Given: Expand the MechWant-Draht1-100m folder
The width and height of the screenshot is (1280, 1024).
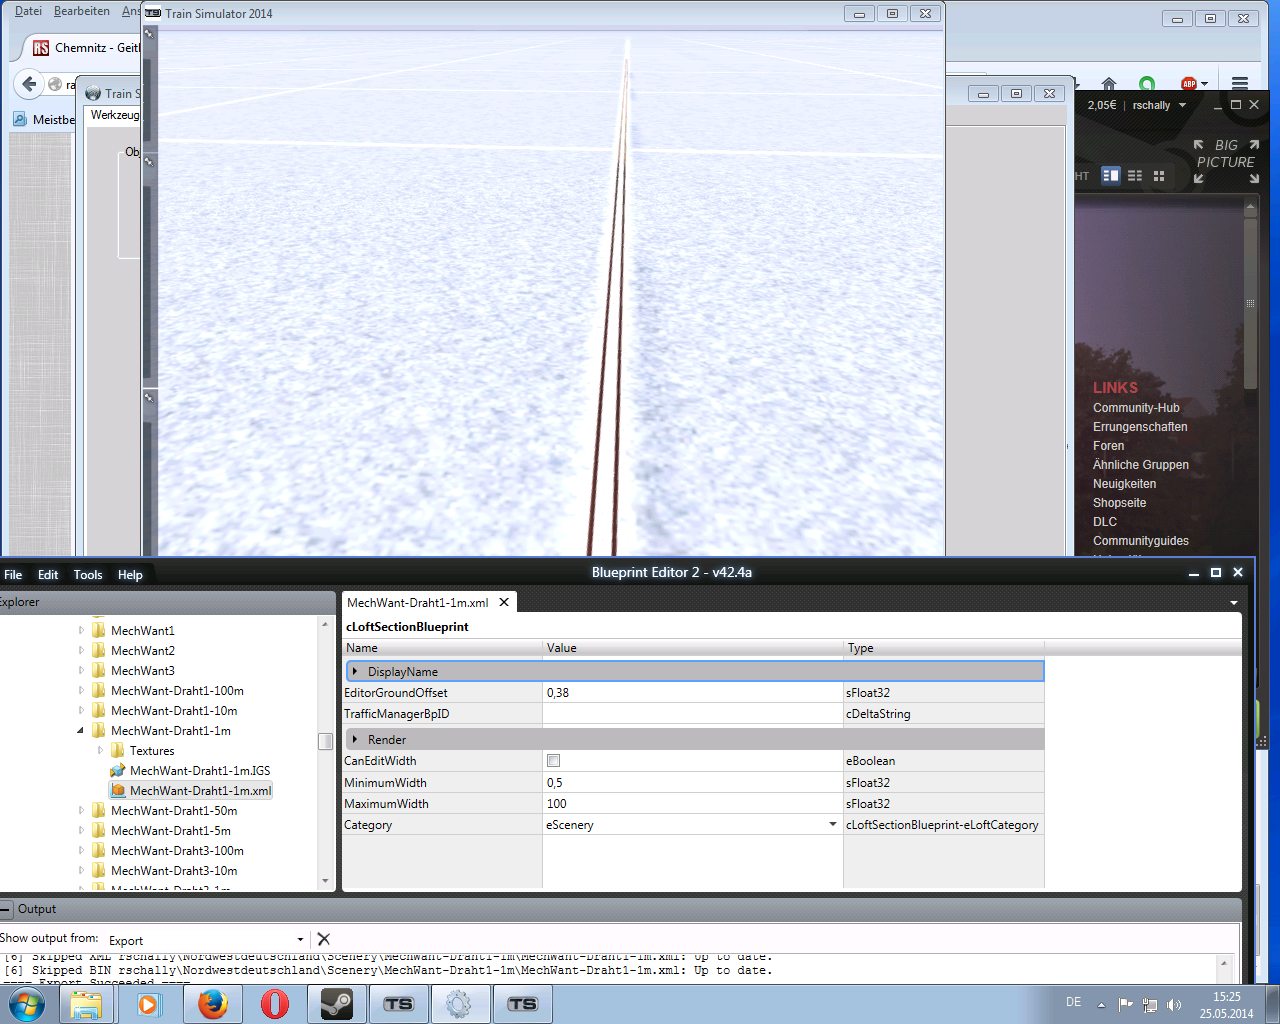Looking at the screenshot, I should click(x=81, y=691).
